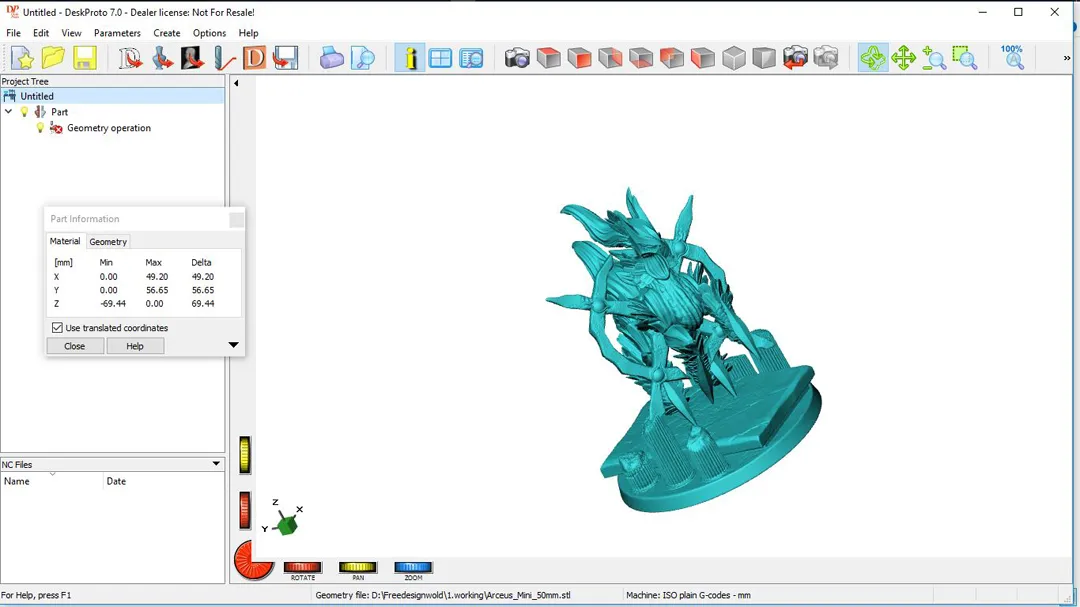Click the four-pane view layout icon
The height and width of the screenshot is (607, 1080).
(440, 58)
